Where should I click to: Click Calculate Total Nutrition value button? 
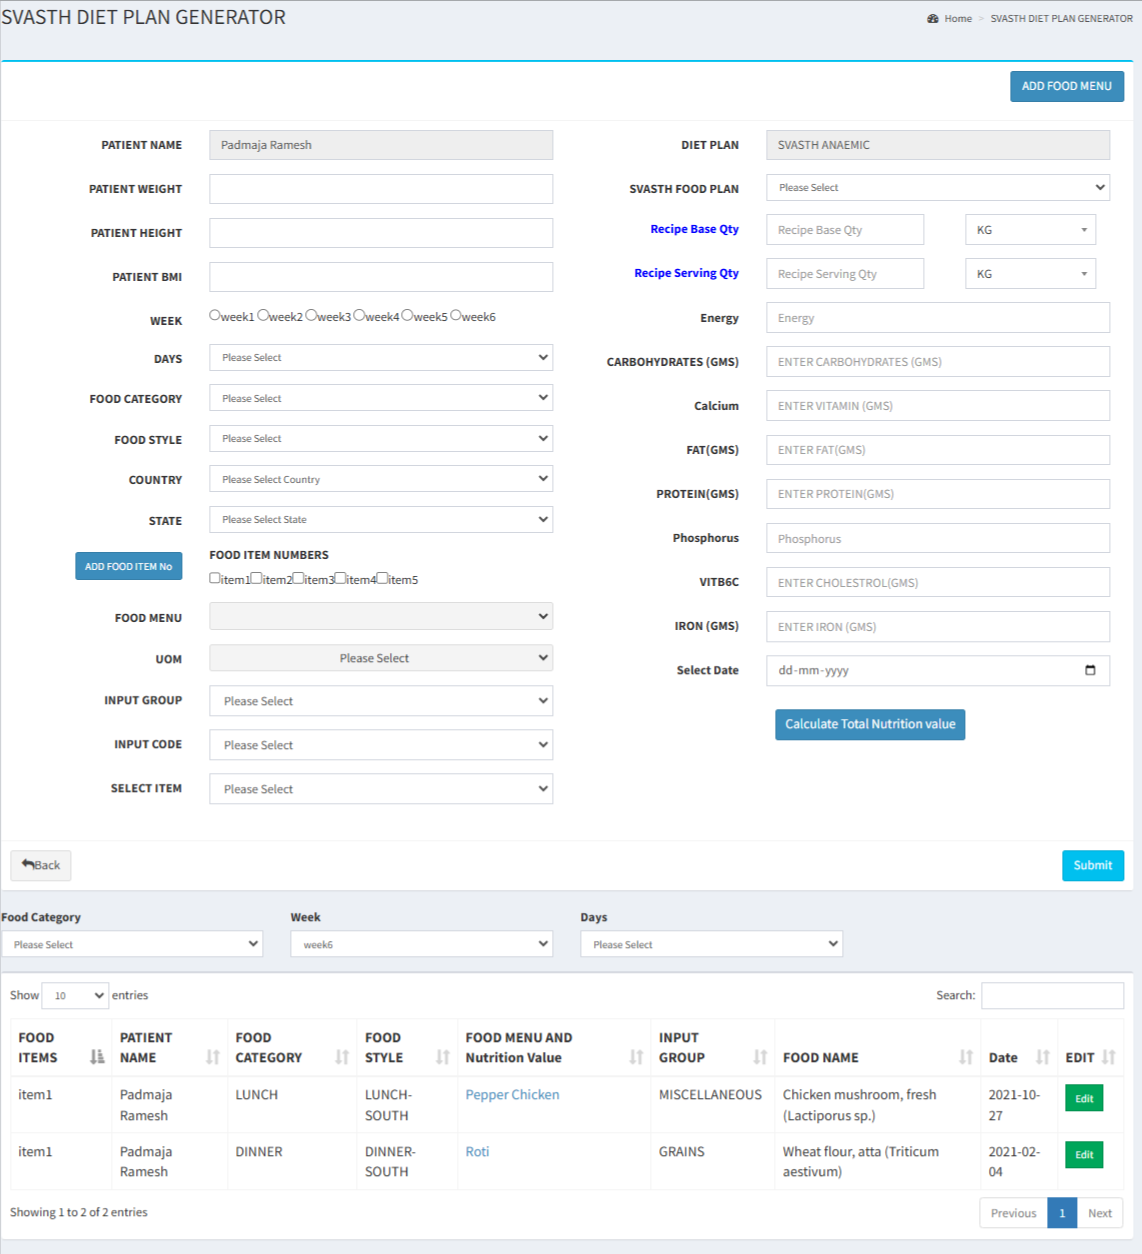pos(870,724)
